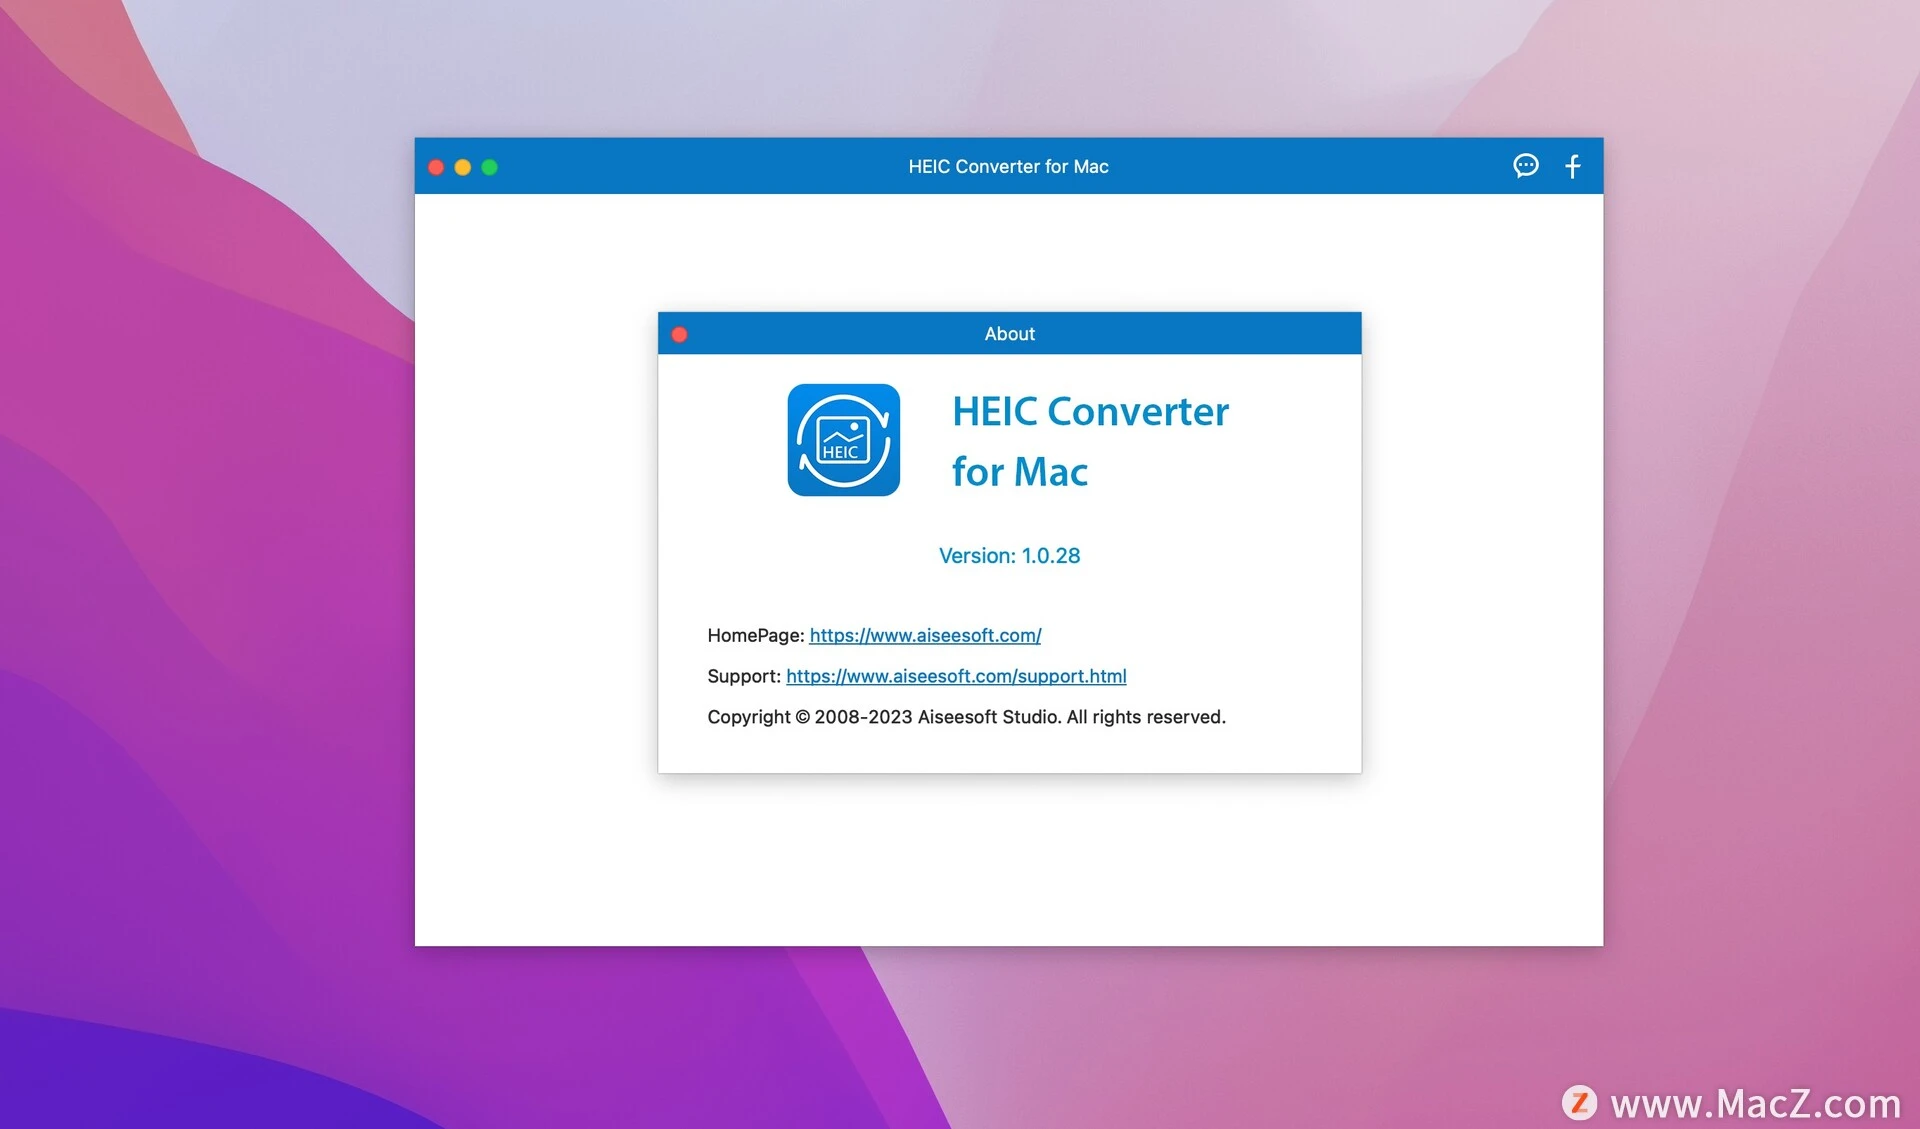The image size is (1920, 1129).
Task: Click the Support label
Action: tap(743, 676)
